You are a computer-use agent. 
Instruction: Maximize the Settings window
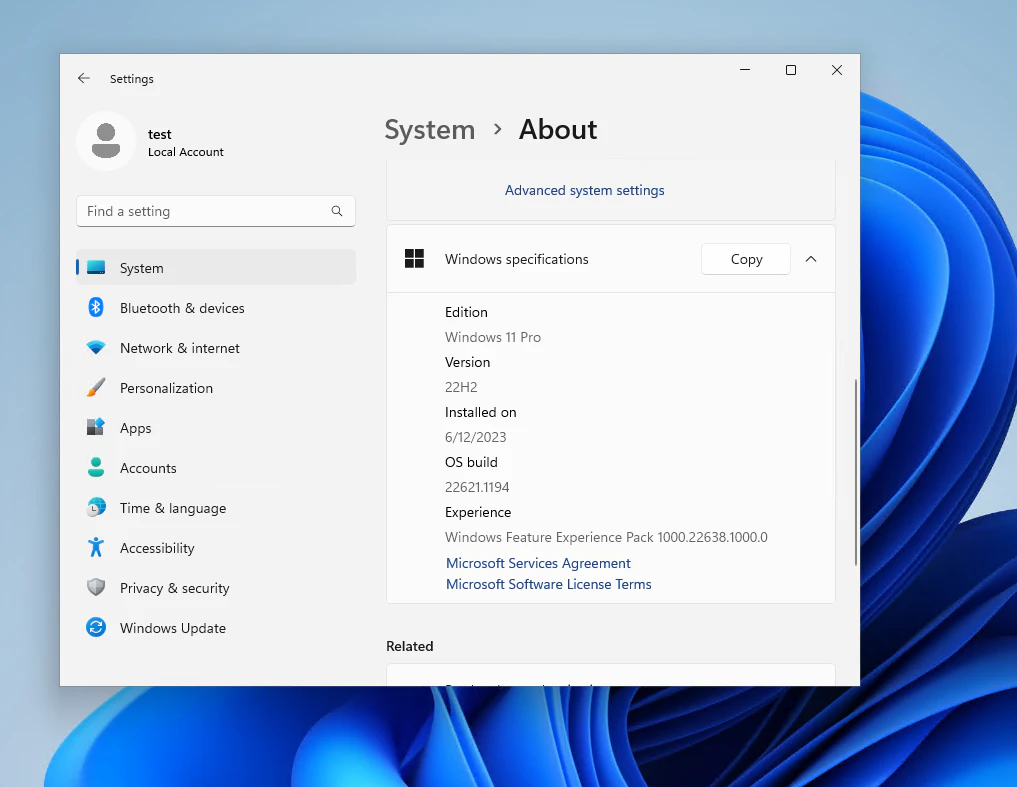(x=791, y=69)
